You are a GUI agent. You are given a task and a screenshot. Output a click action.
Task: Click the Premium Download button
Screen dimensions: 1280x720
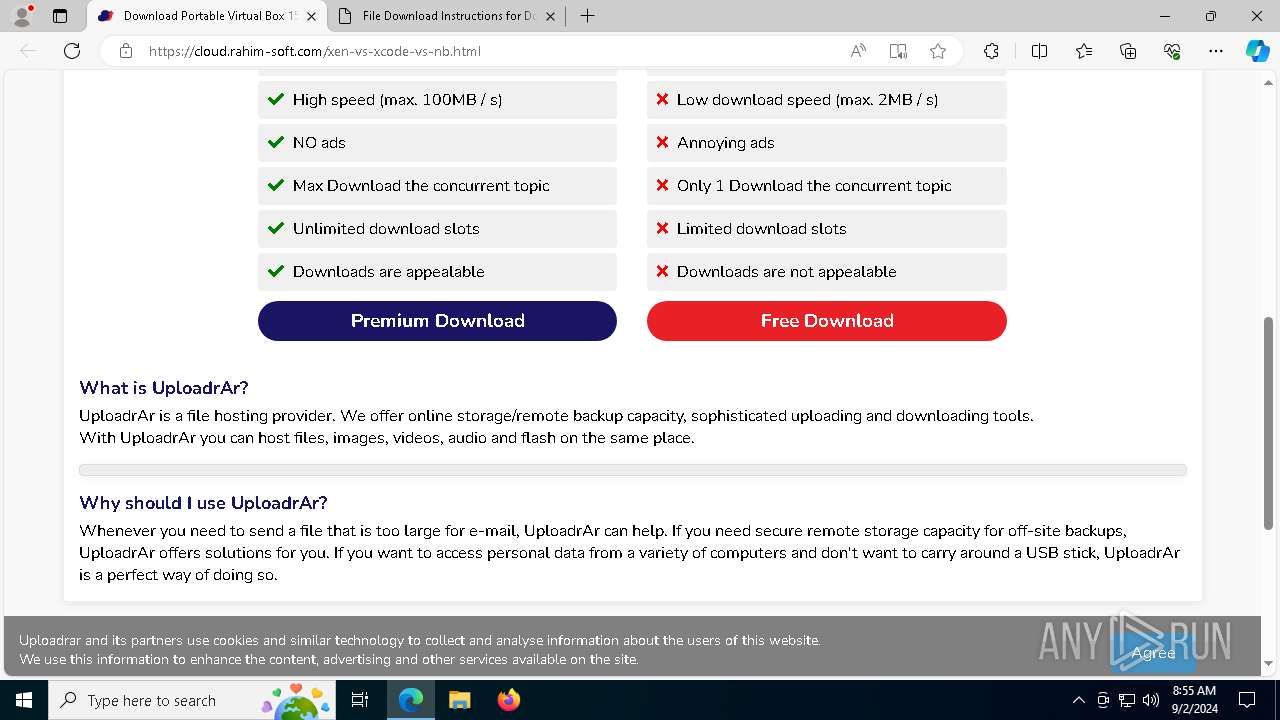click(x=437, y=321)
